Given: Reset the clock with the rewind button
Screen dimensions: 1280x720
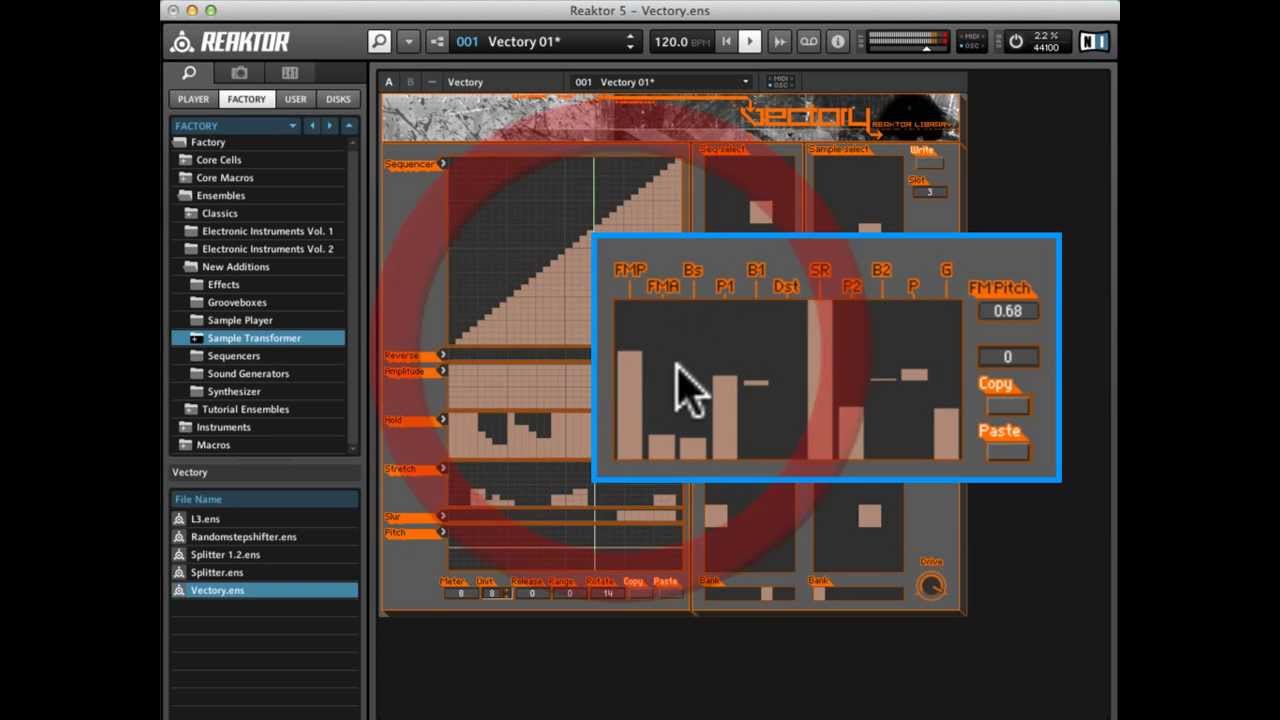Looking at the screenshot, I should click(726, 42).
